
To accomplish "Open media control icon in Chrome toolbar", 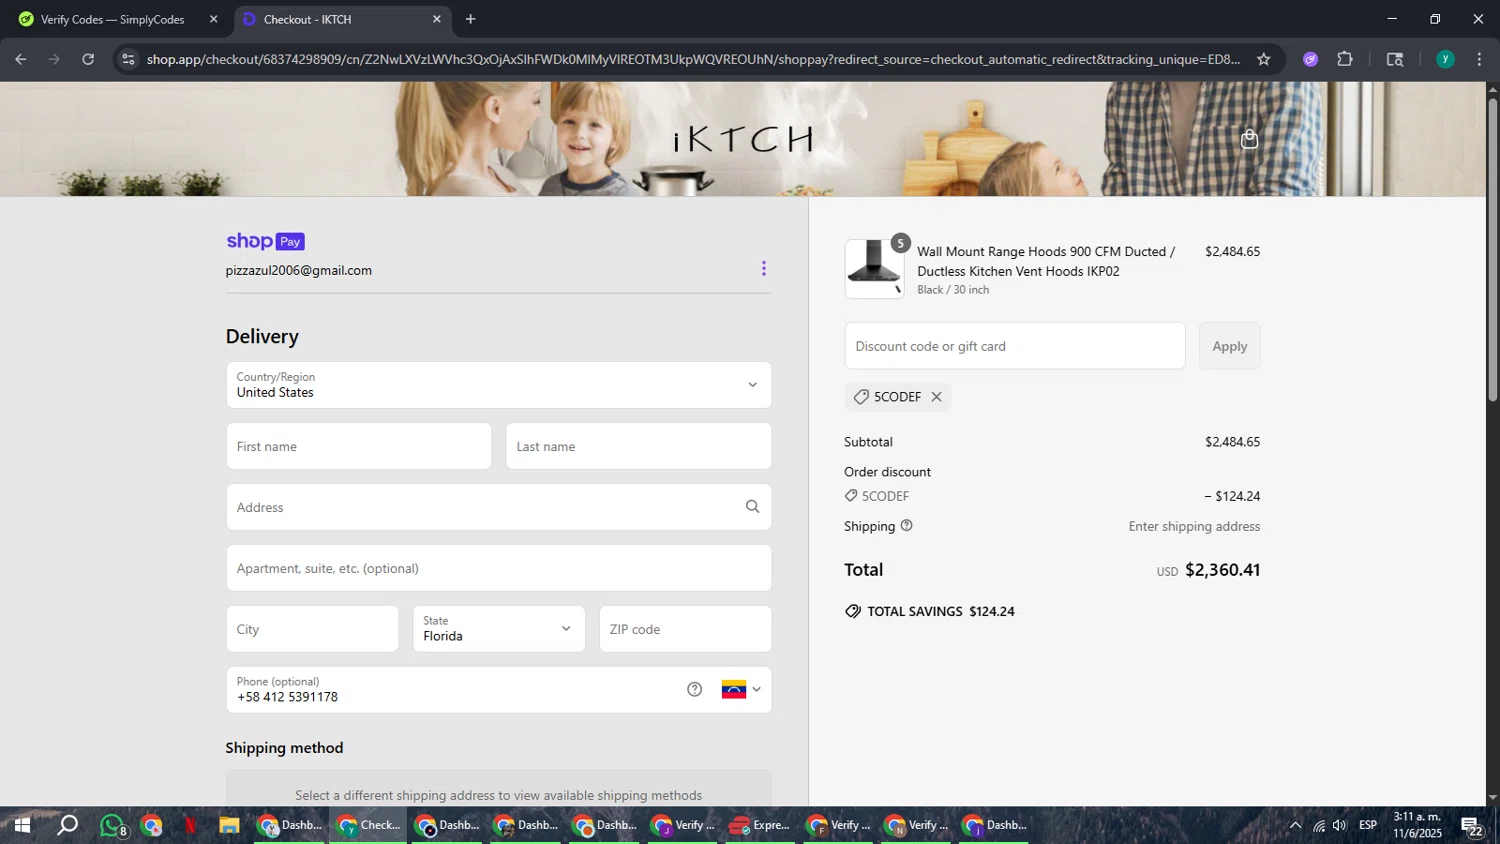I will pyautogui.click(x=1395, y=59).
